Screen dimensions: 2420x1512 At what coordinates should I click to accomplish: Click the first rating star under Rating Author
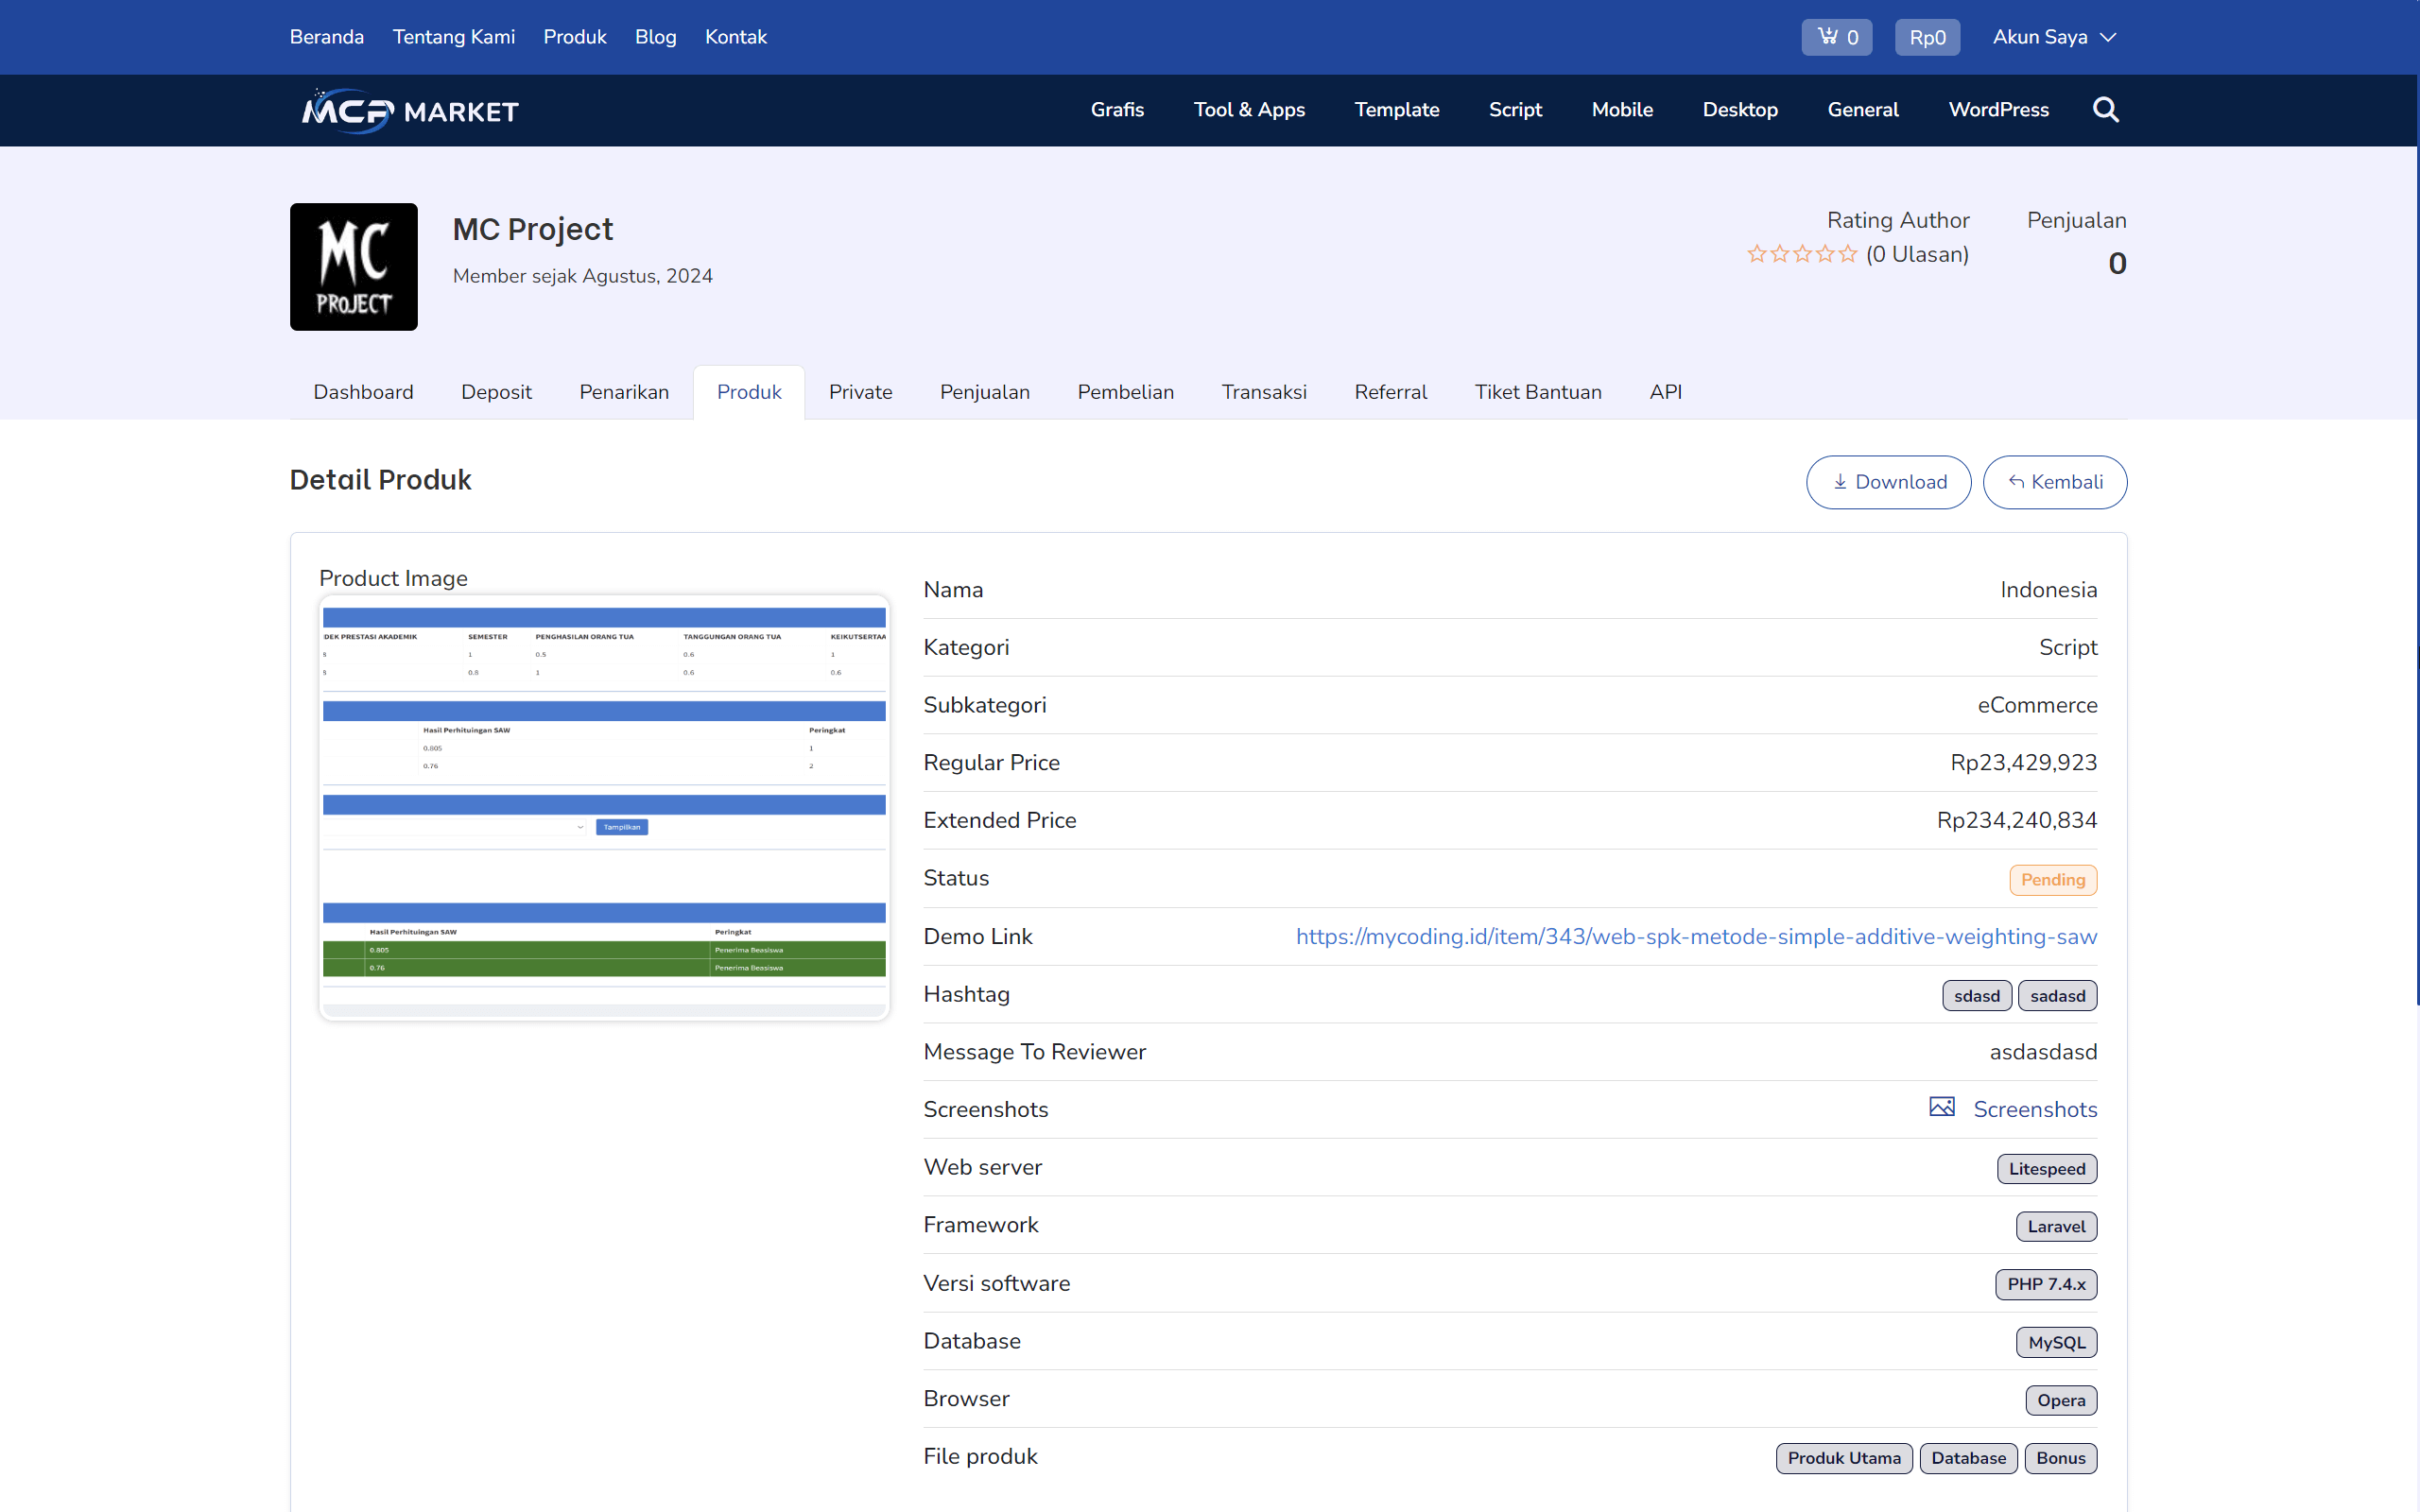(x=1757, y=254)
